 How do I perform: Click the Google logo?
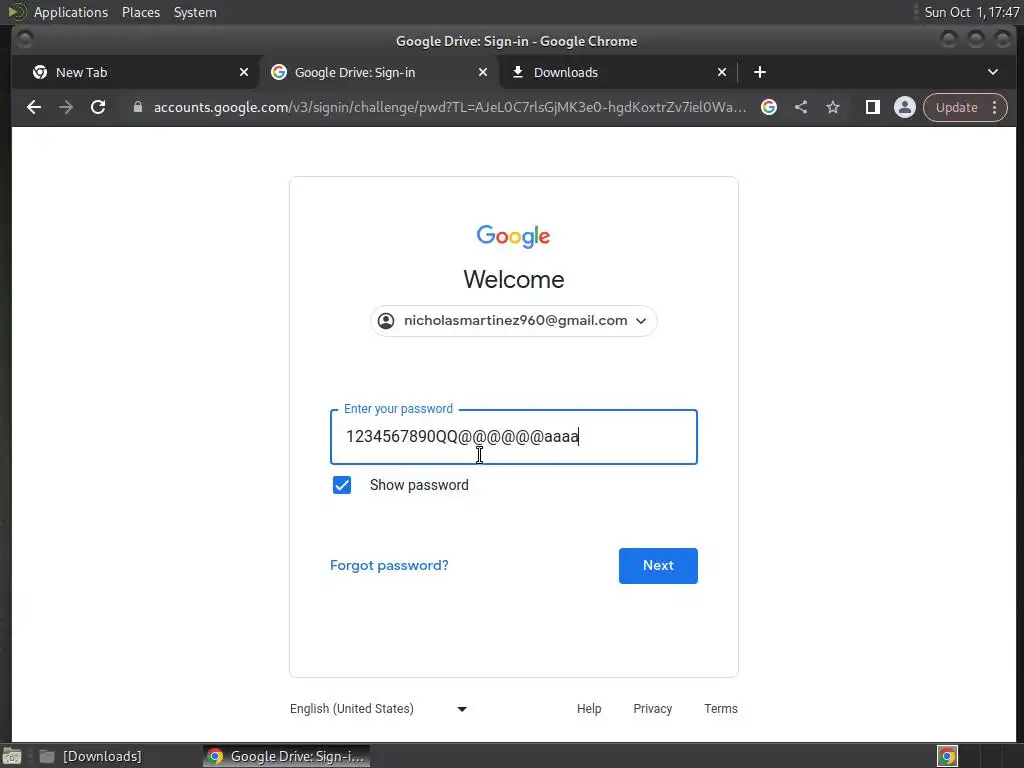click(513, 236)
